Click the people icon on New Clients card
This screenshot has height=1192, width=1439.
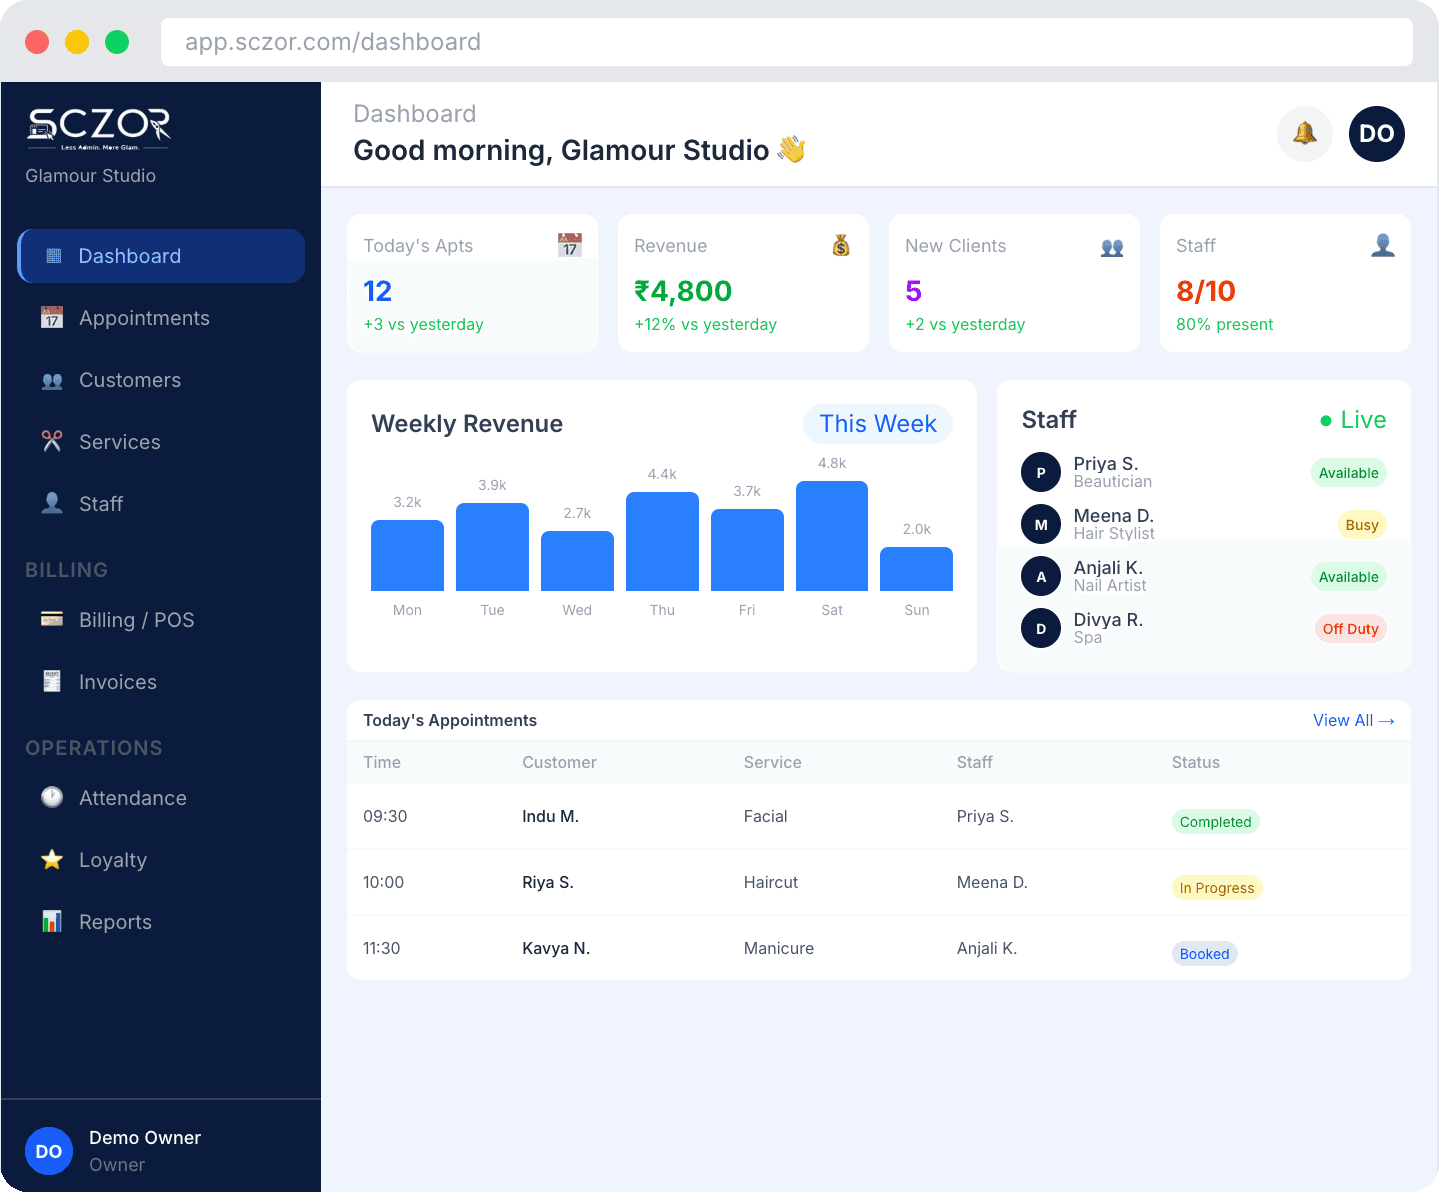(1112, 246)
